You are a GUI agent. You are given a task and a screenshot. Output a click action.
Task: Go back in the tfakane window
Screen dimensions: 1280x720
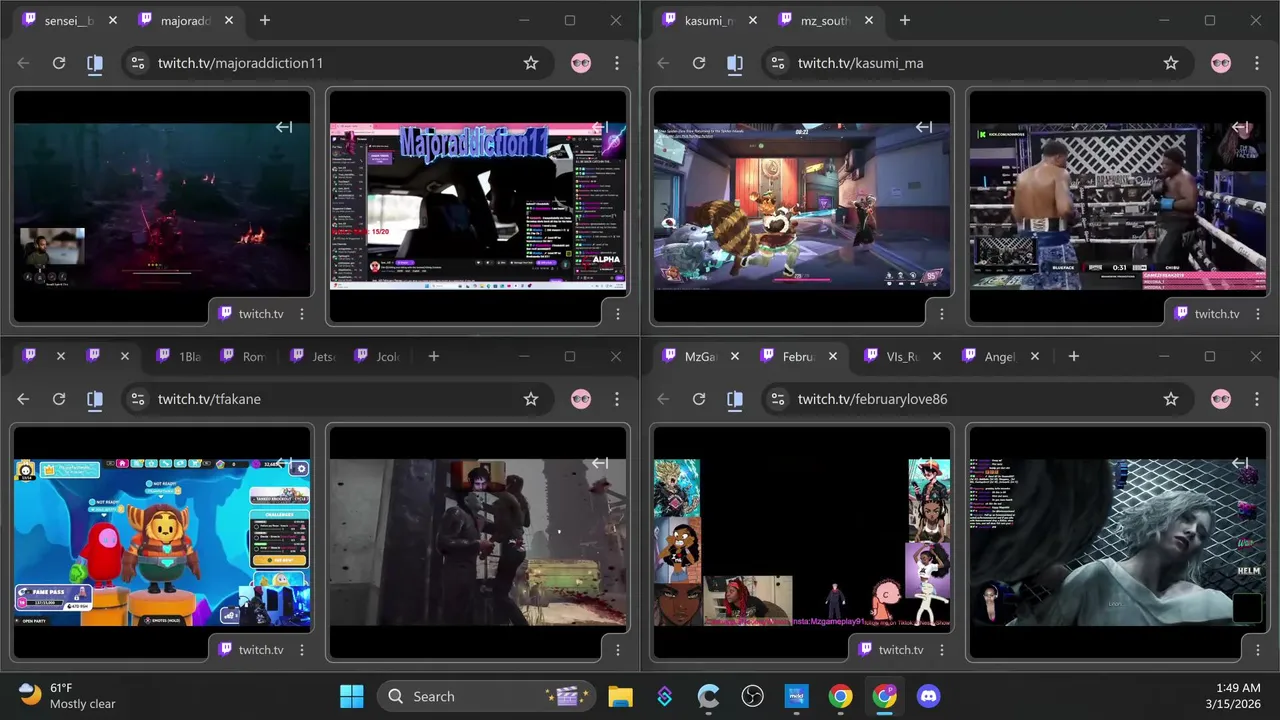pyautogui.click(x=23, y=399)
